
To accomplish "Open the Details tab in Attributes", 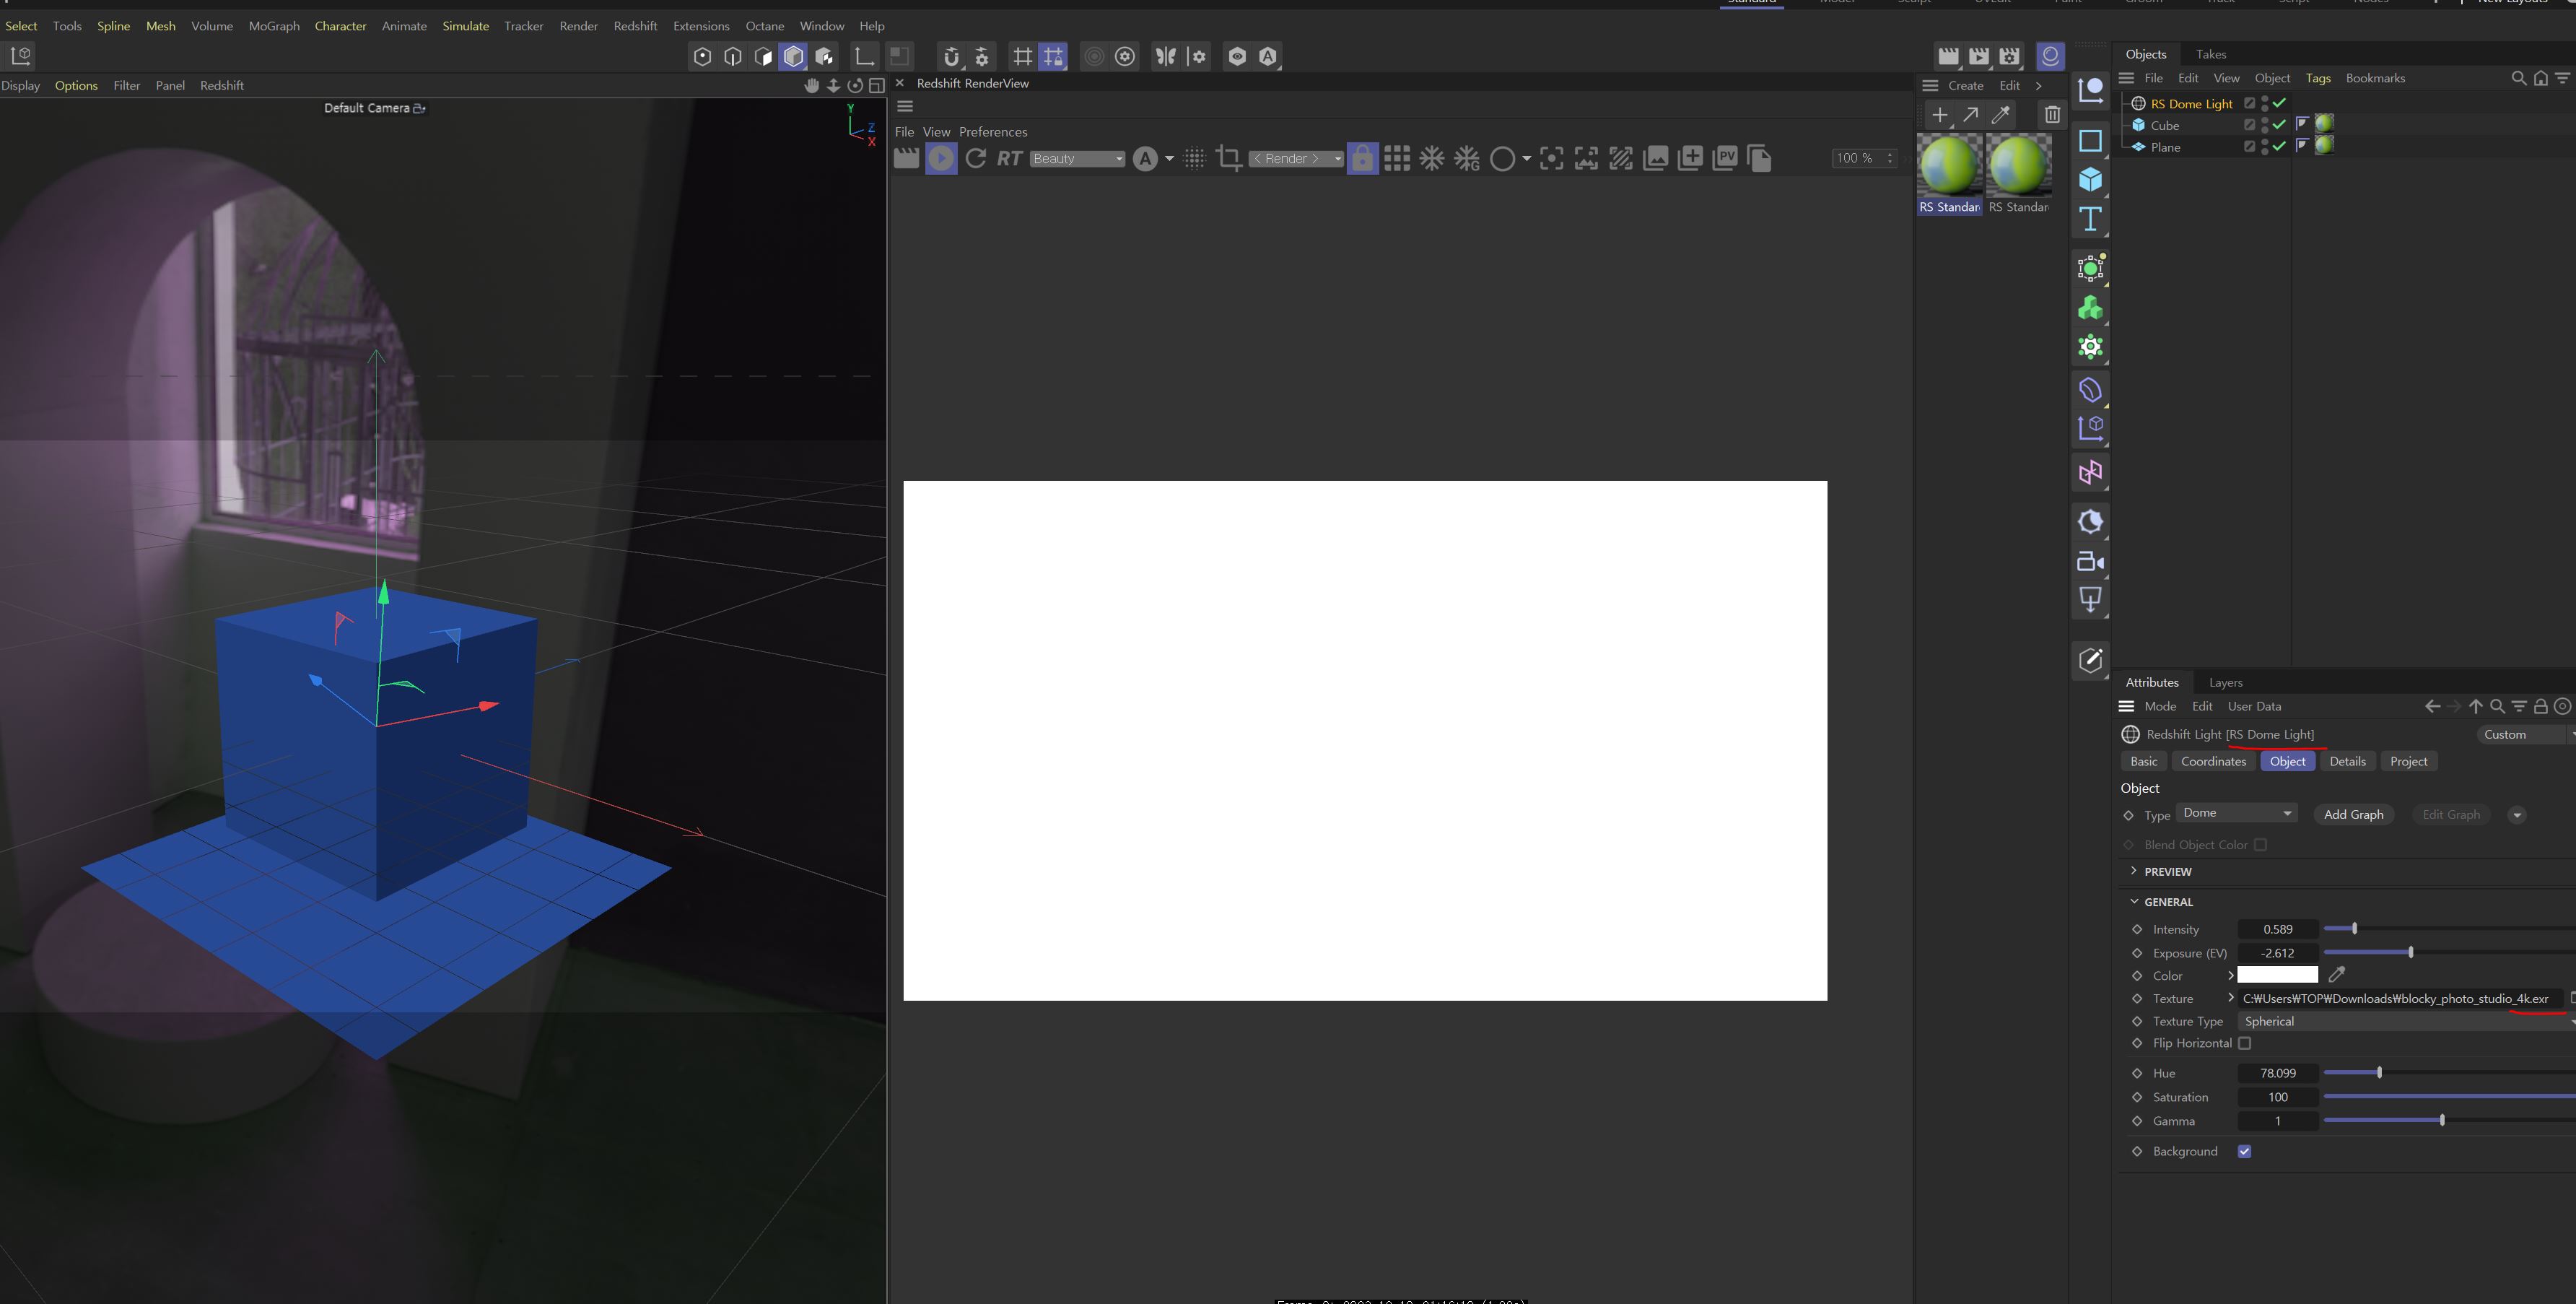I will [x=2347, y=761].
